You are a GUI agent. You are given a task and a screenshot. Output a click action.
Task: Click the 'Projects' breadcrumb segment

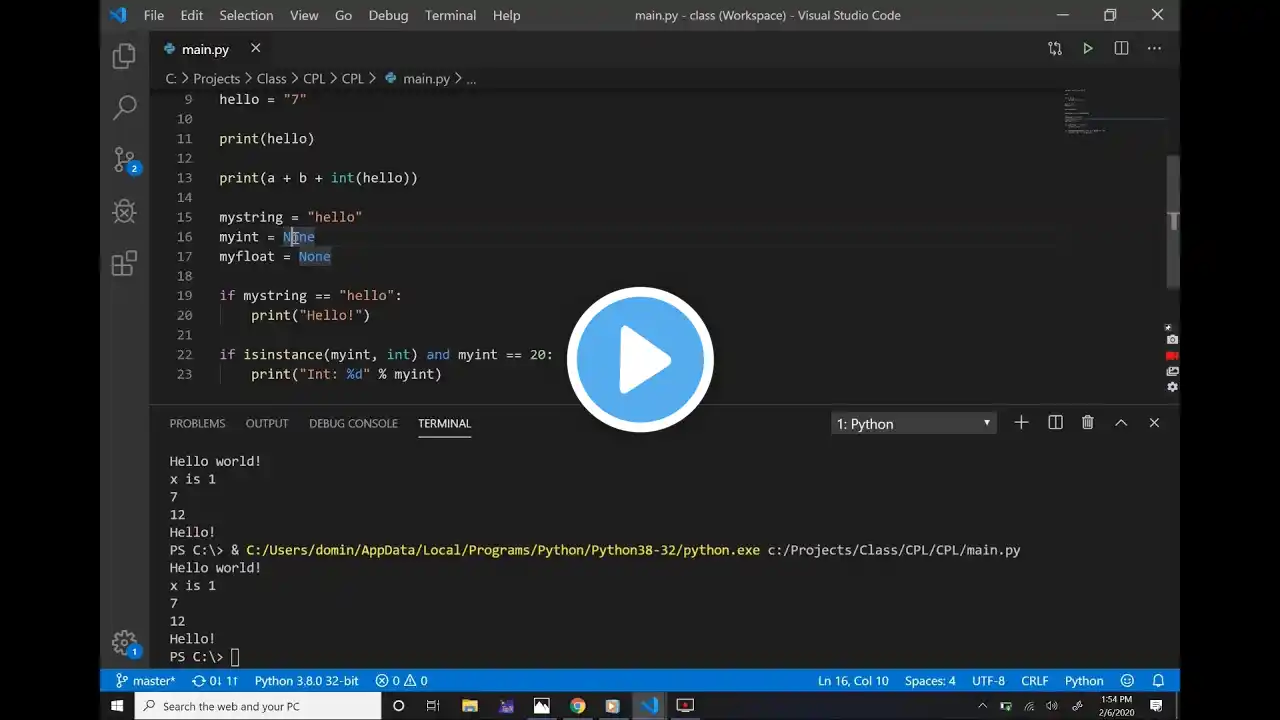pos(217,78)
